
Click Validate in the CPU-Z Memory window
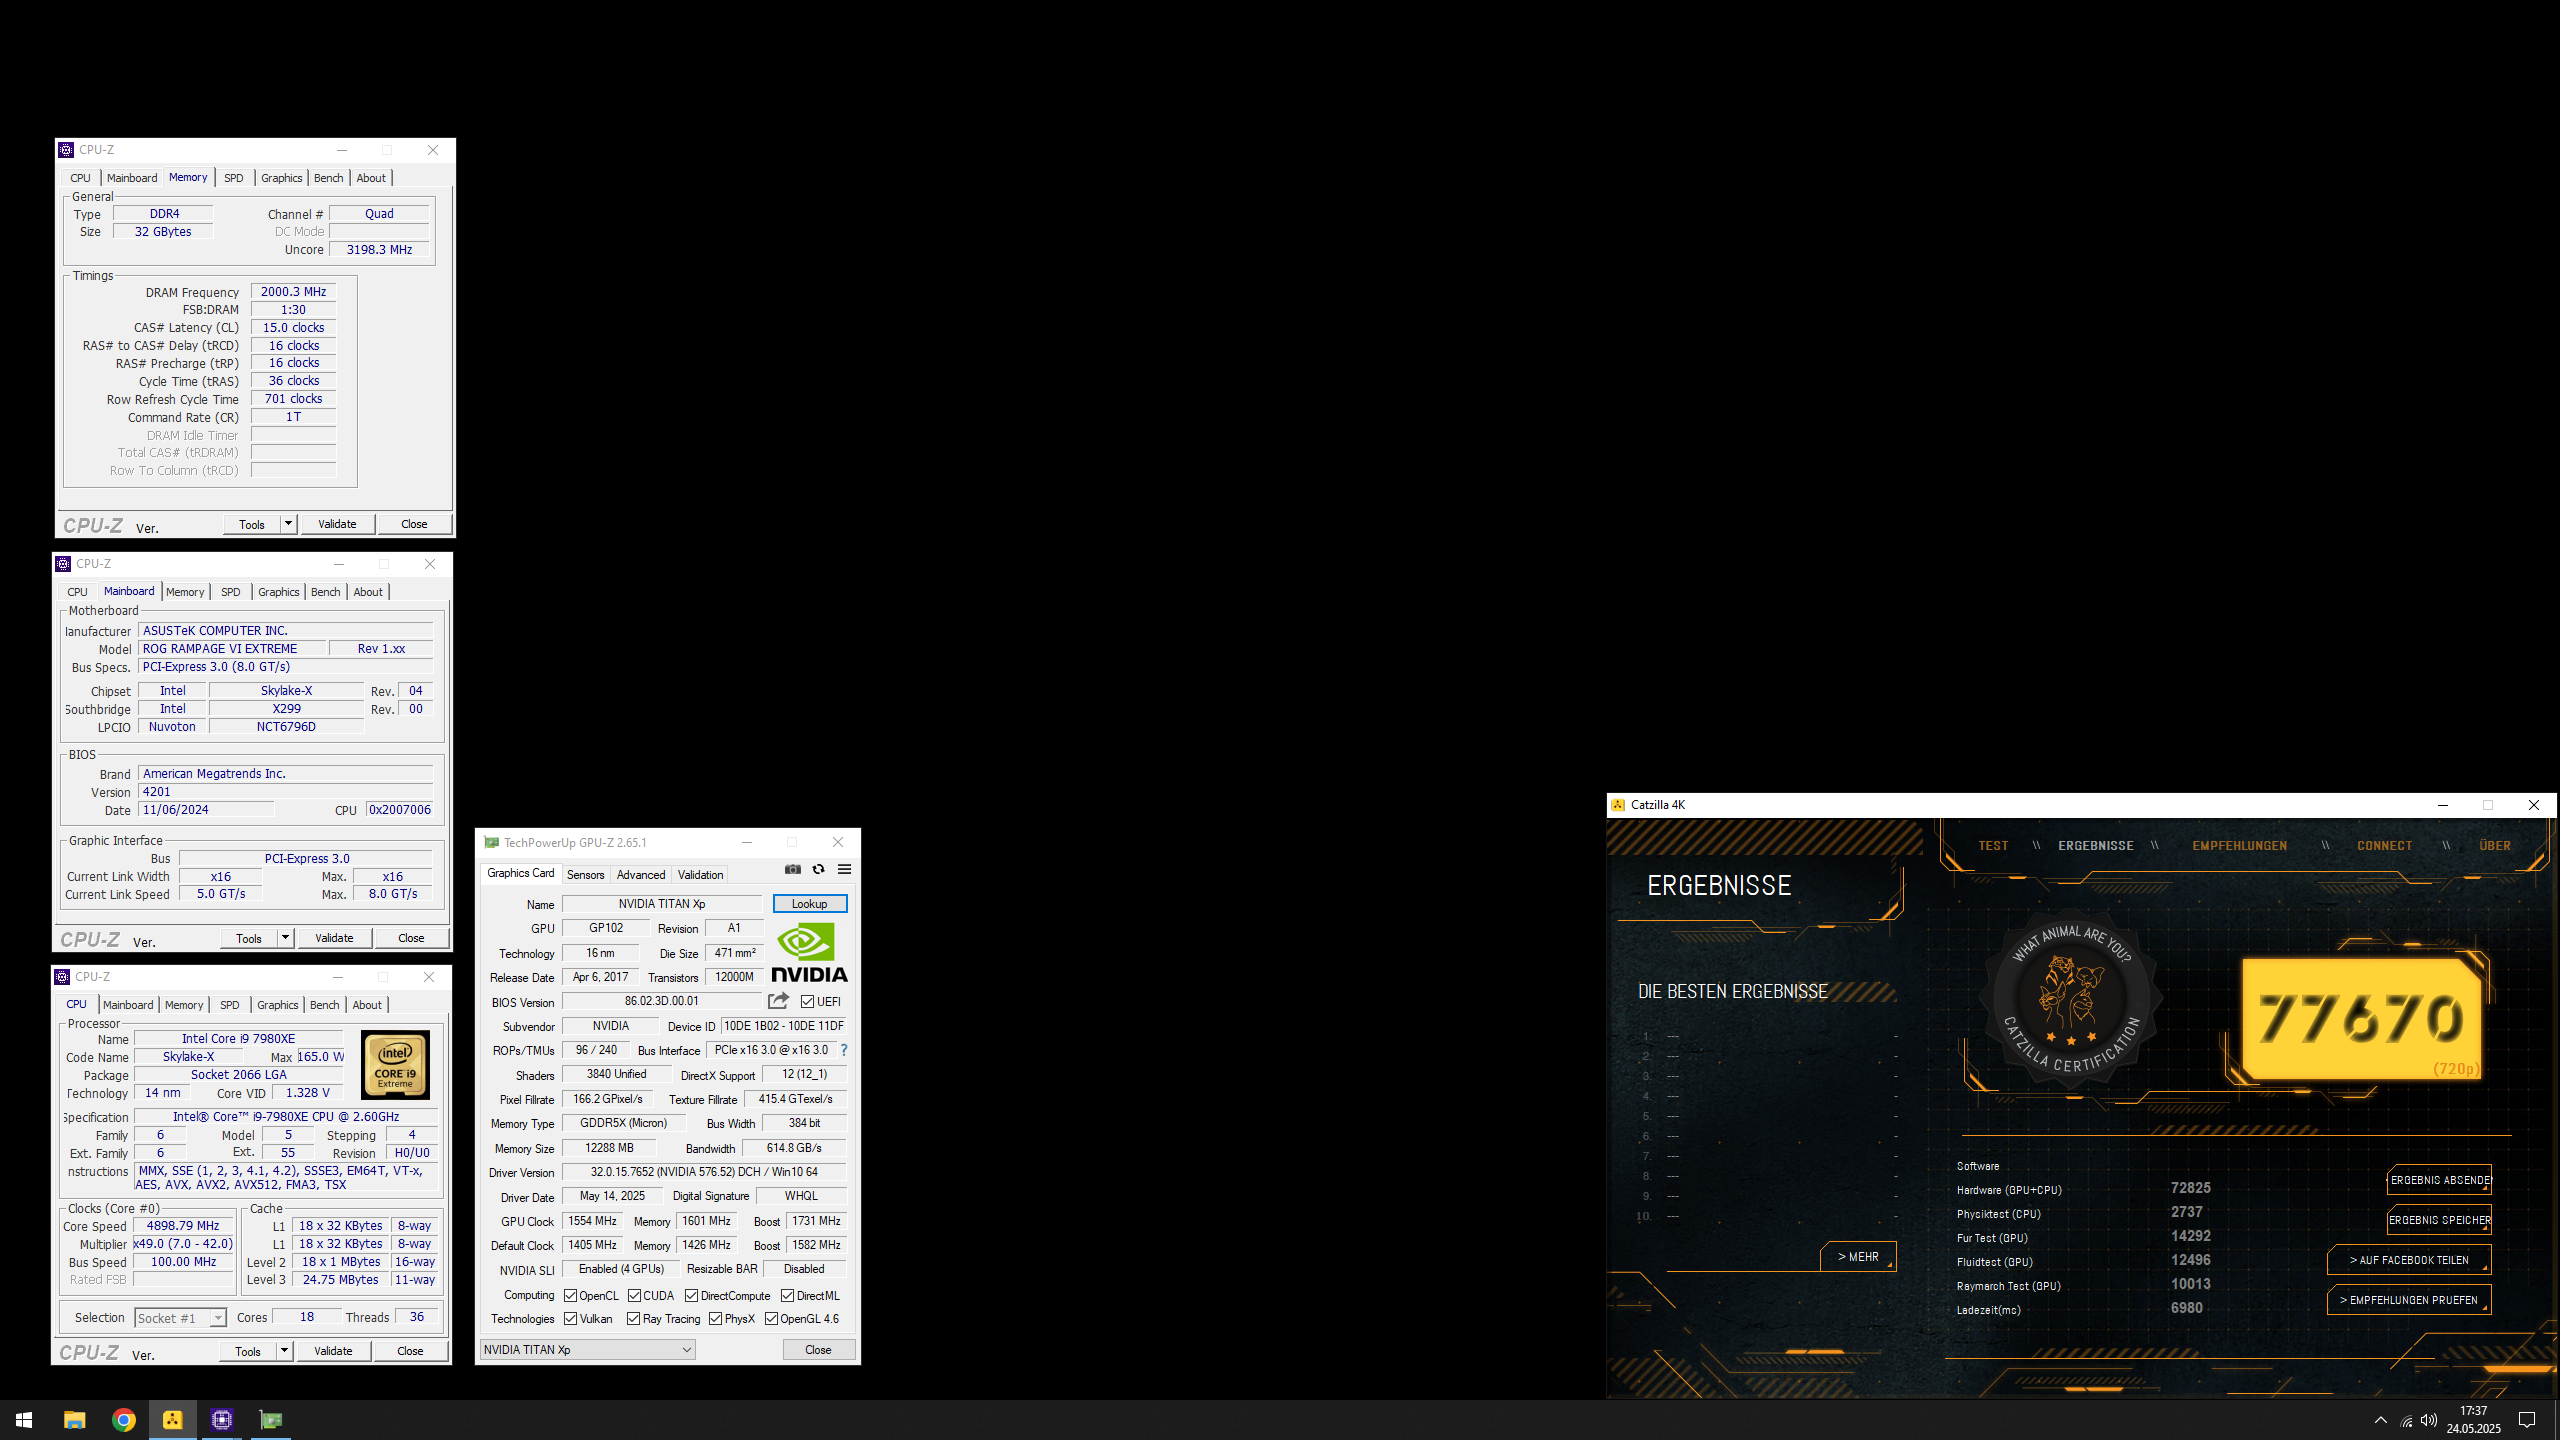(x=337, y=523)
